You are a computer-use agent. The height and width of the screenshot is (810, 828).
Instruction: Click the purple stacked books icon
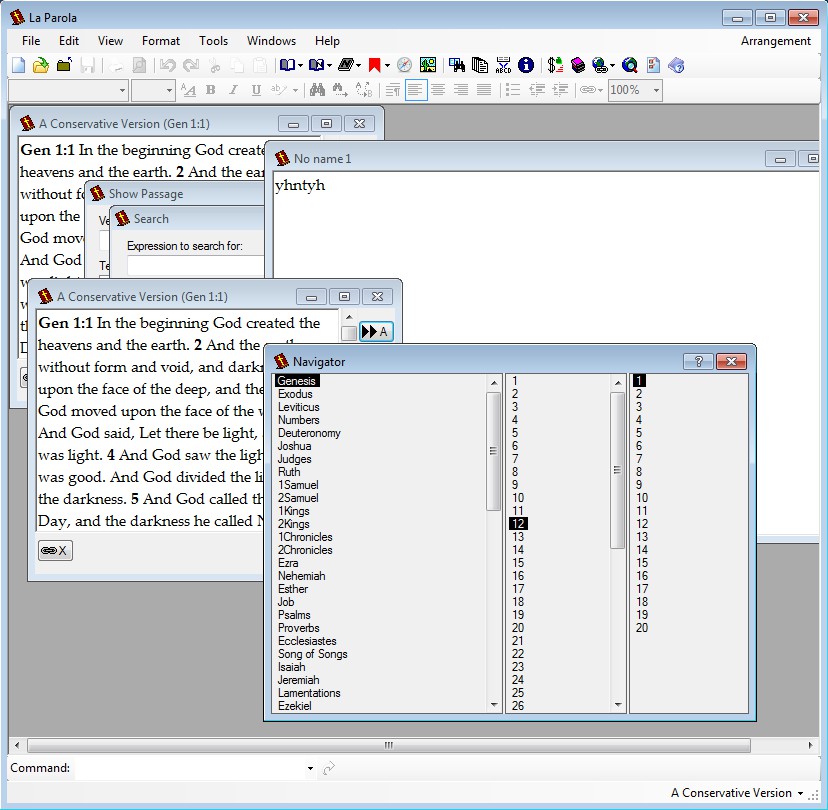[x=578, y=65]
